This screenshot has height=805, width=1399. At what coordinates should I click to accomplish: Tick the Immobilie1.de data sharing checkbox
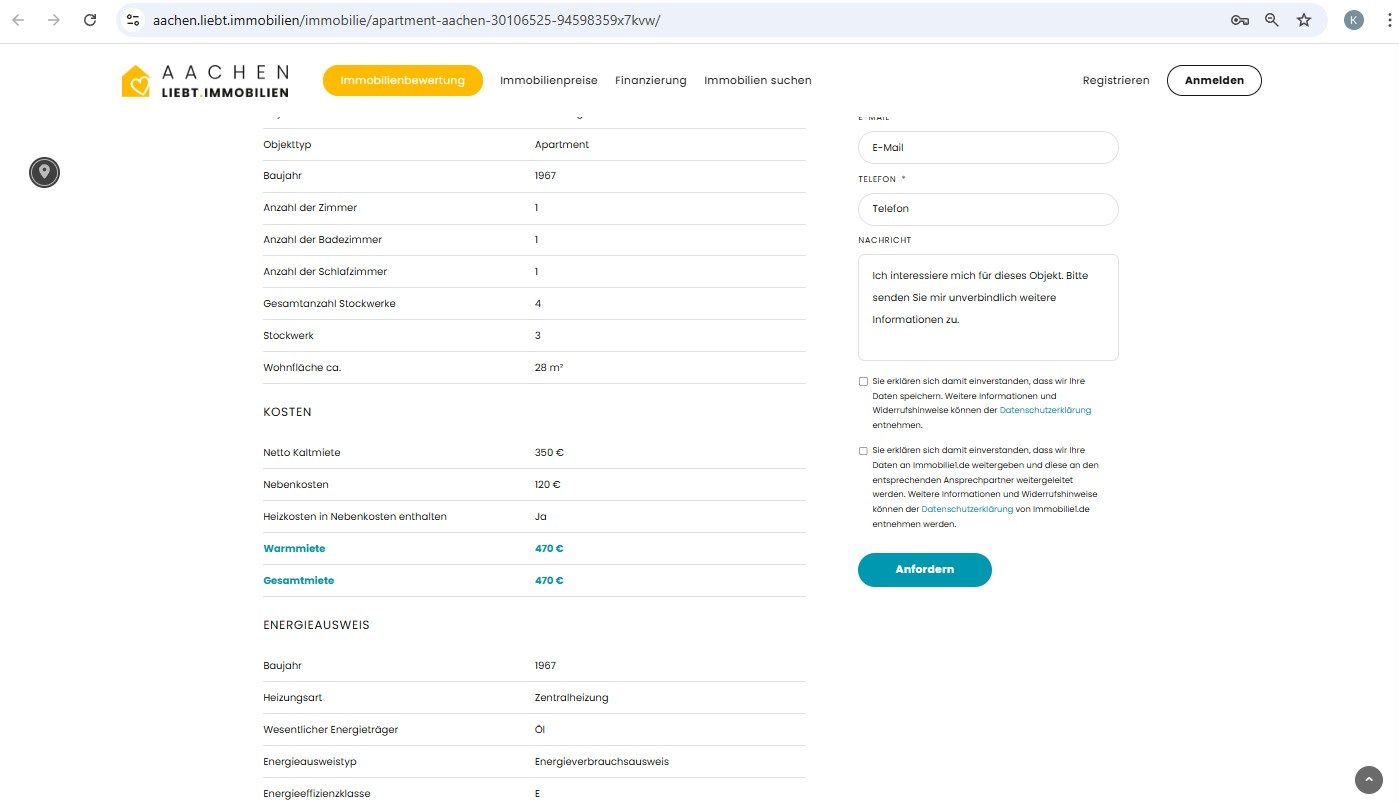863,450
